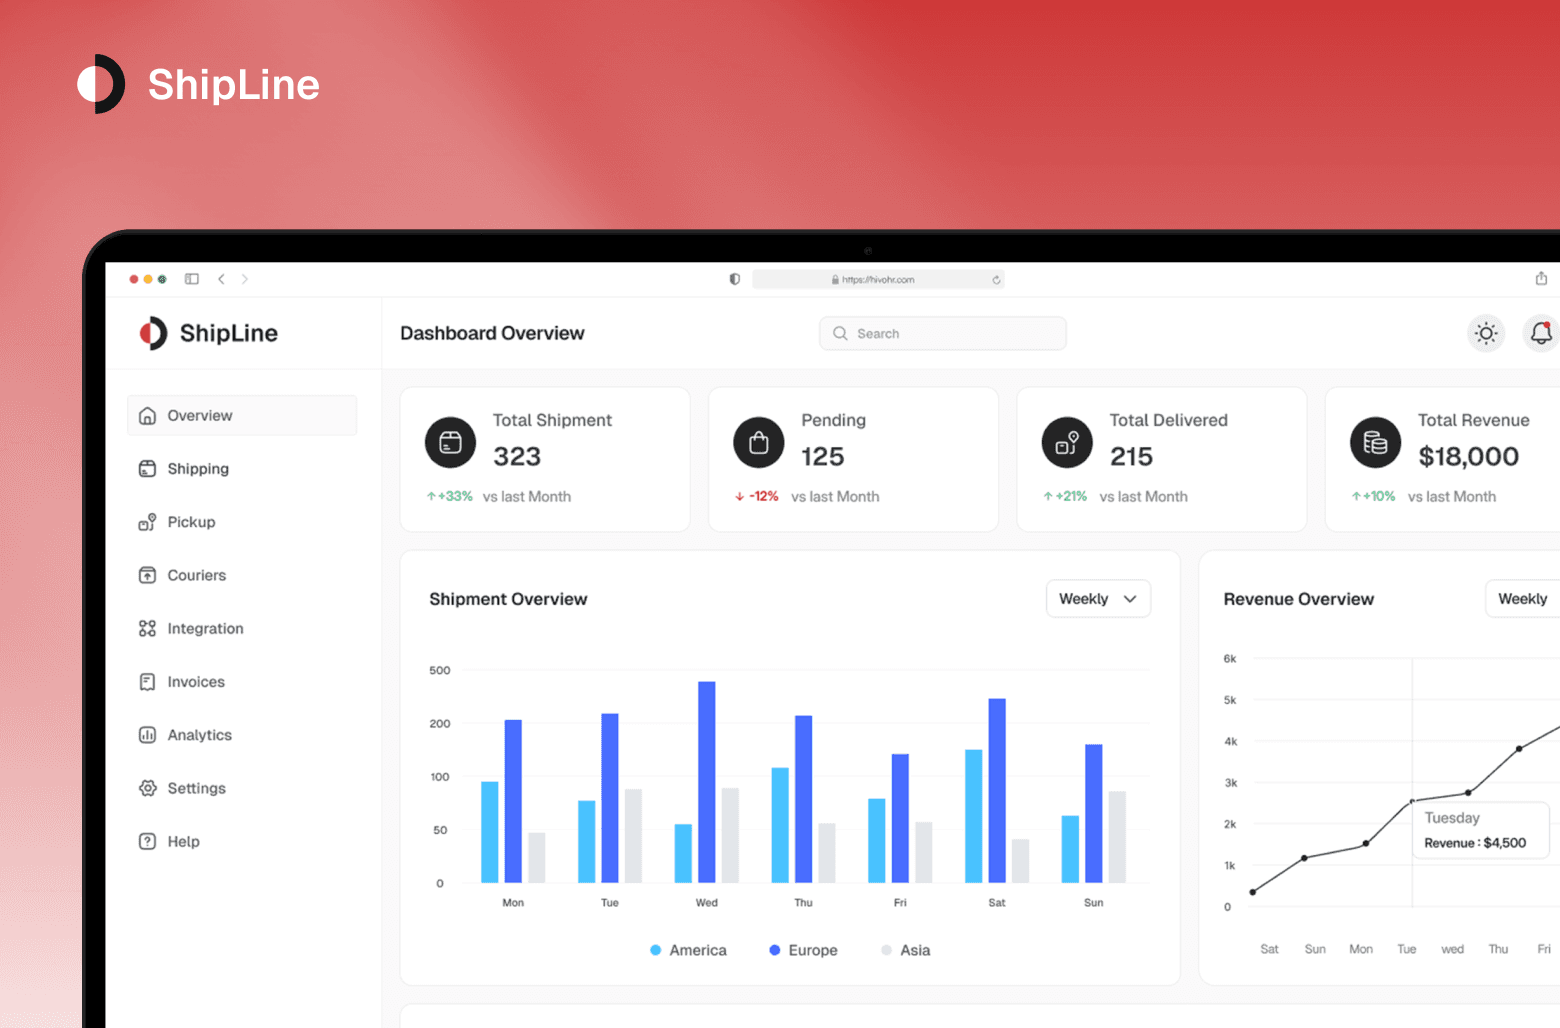Viewport: 1560px width, 1028px height.
Task: Open Integration using its grid icon
Action: coord(147,628)
